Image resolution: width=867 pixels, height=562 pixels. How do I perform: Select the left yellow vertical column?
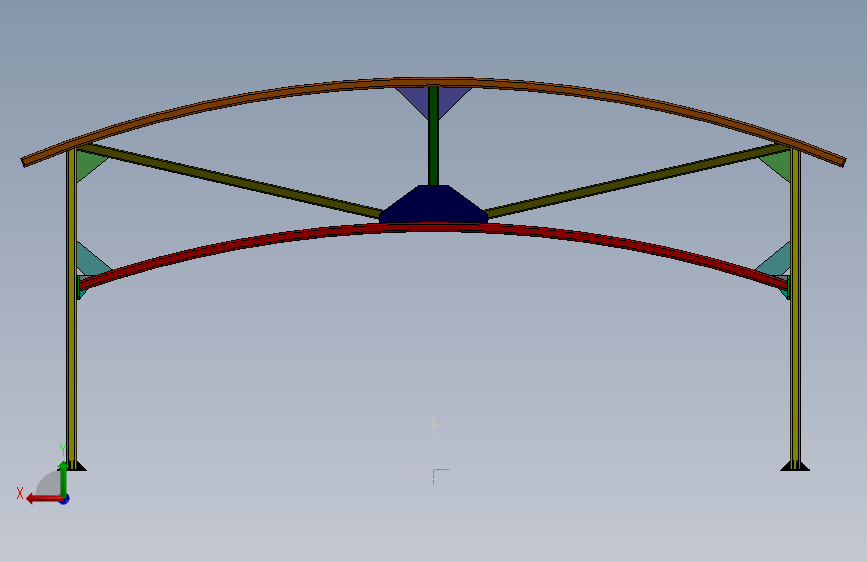click(71, 310)
